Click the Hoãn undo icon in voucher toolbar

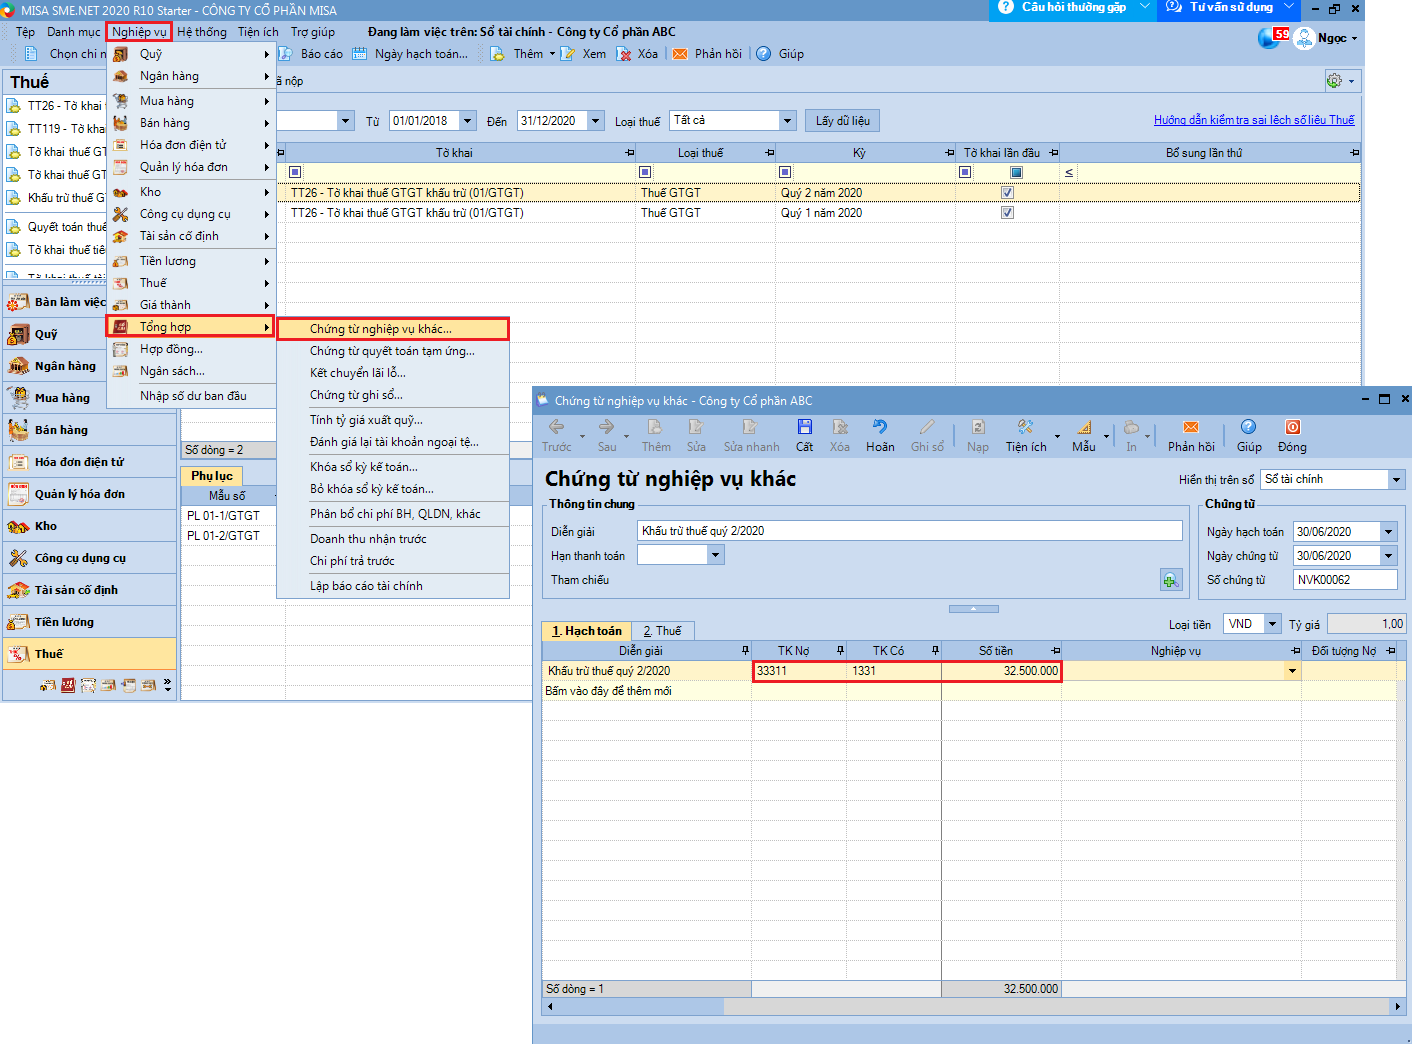(x=879, y=428)
